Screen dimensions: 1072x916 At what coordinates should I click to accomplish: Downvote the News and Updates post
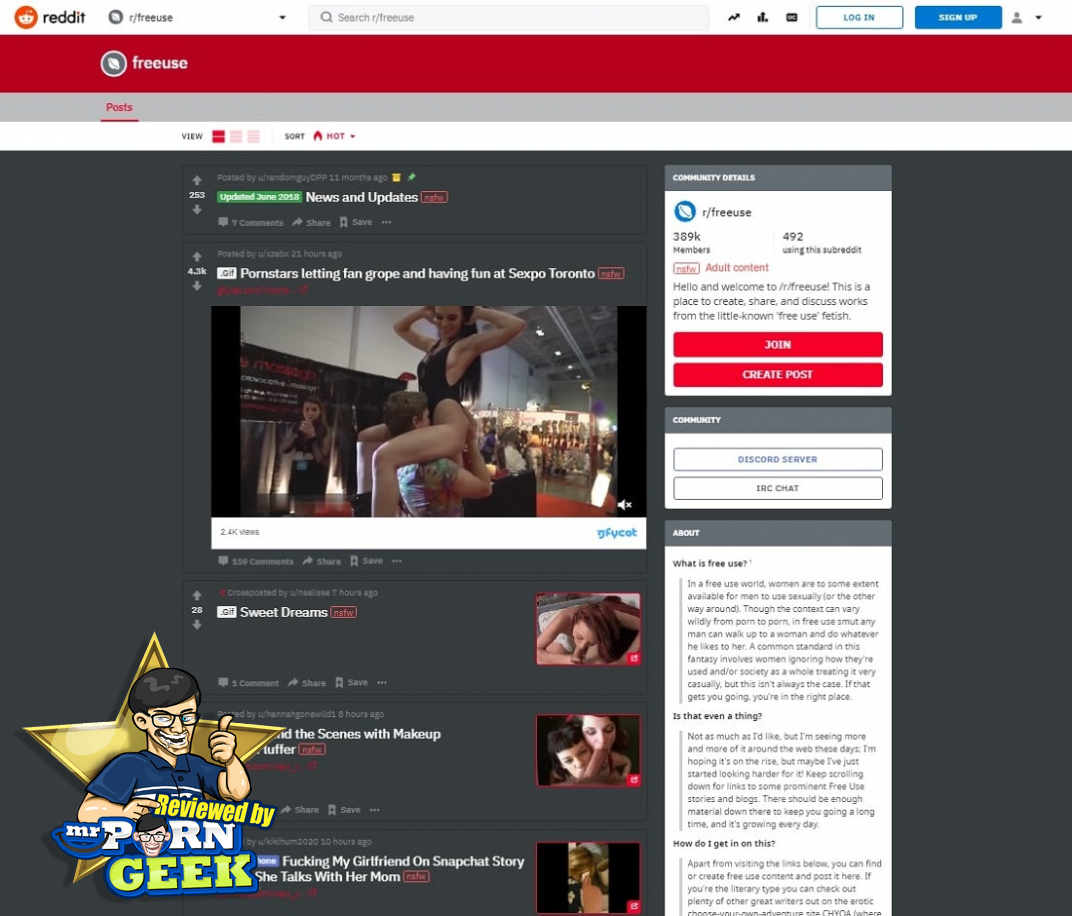coord(197,210)
